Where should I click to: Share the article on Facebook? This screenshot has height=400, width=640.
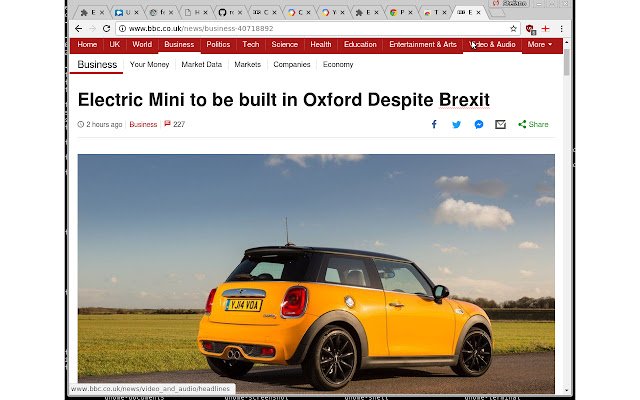tap(434, 124)
